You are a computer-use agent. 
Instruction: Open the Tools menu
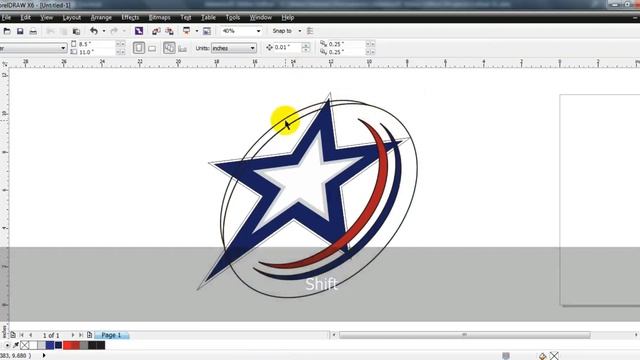(233, 18)
